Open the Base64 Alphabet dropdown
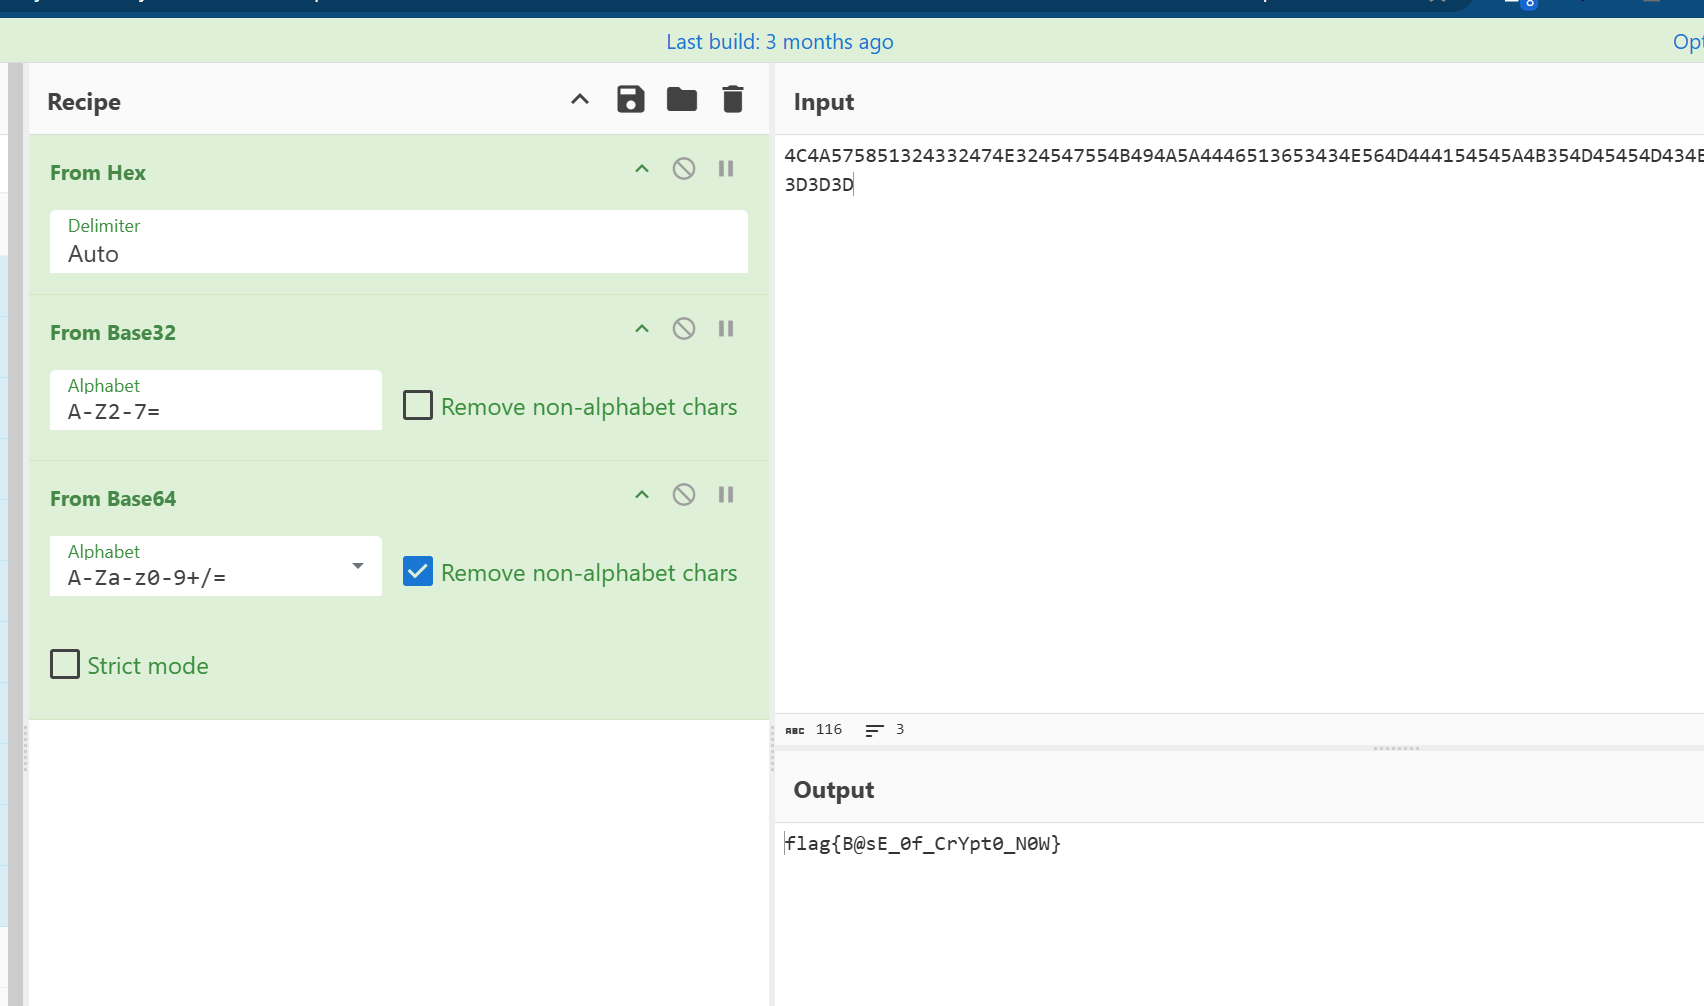 [x=357, y=566]
